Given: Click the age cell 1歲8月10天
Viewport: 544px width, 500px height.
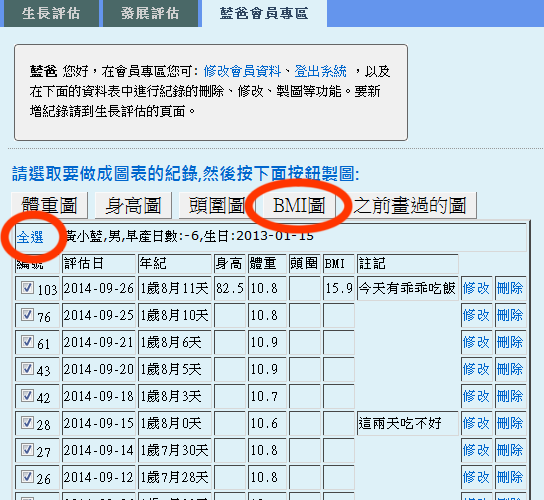Looking at the screenshot, I should coord(174,315).
